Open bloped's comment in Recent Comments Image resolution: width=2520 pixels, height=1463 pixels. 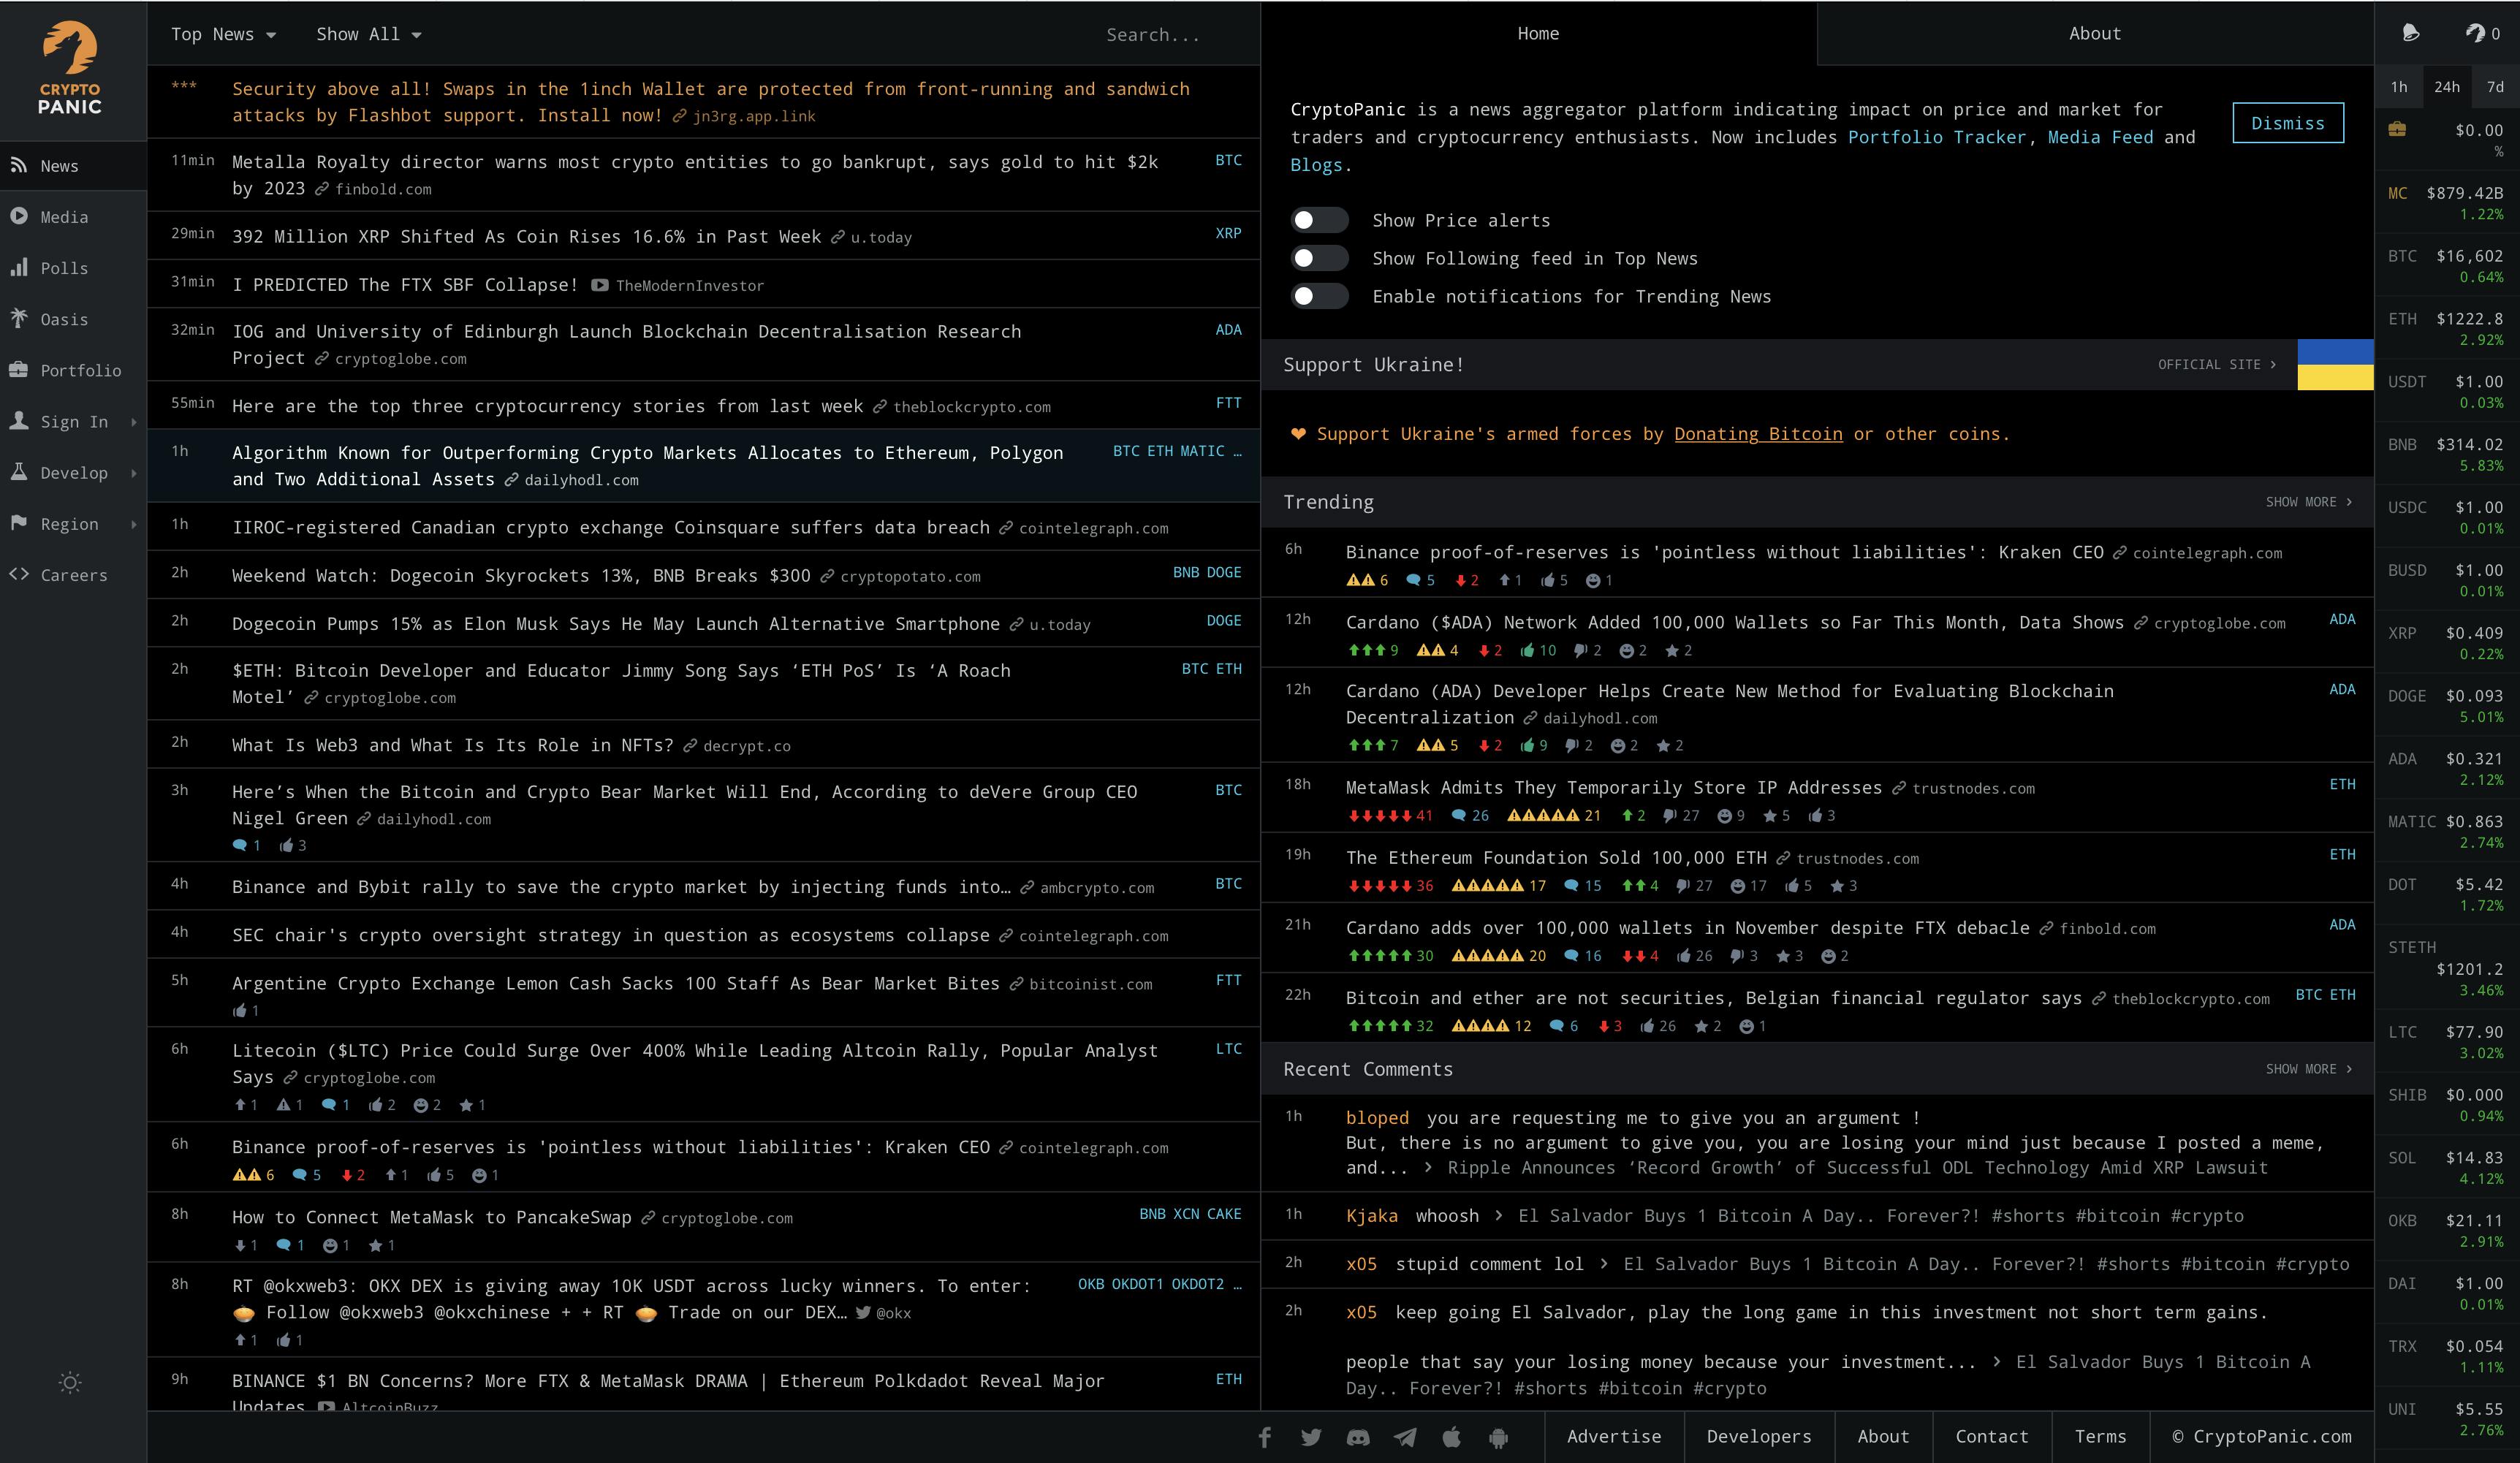[x=1818, y=1142]
